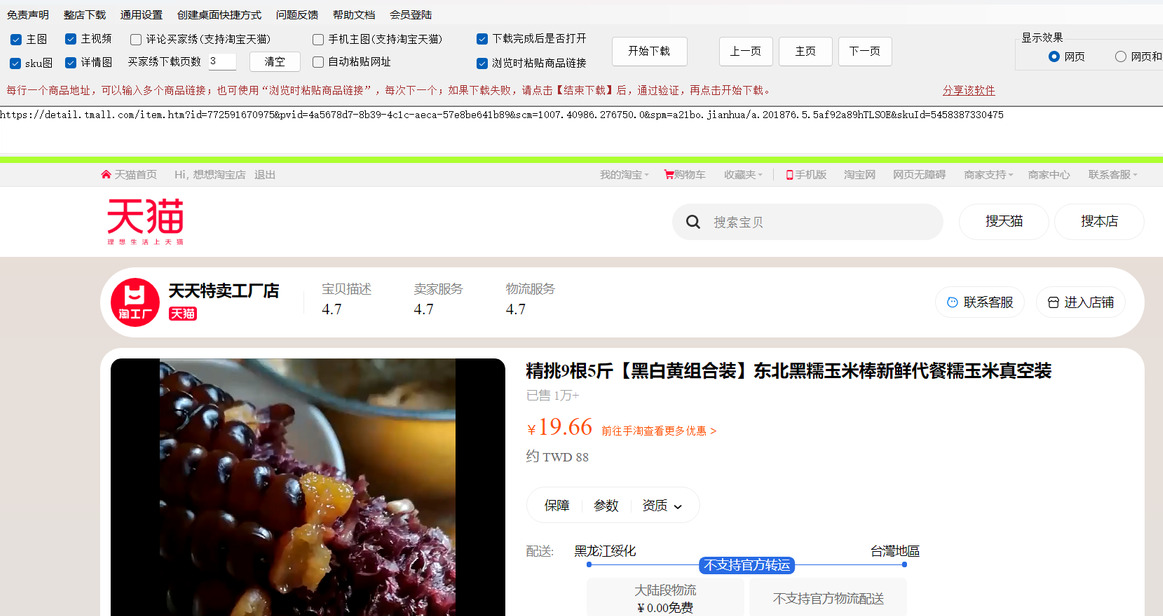Expand the 资质 dropdown chevron

[x=677, y=506]
